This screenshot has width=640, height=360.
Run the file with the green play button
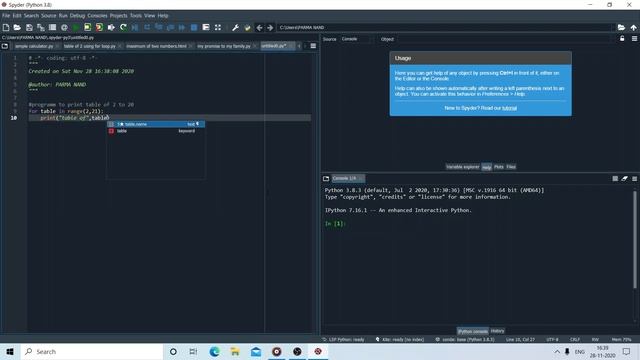point(76,27)
